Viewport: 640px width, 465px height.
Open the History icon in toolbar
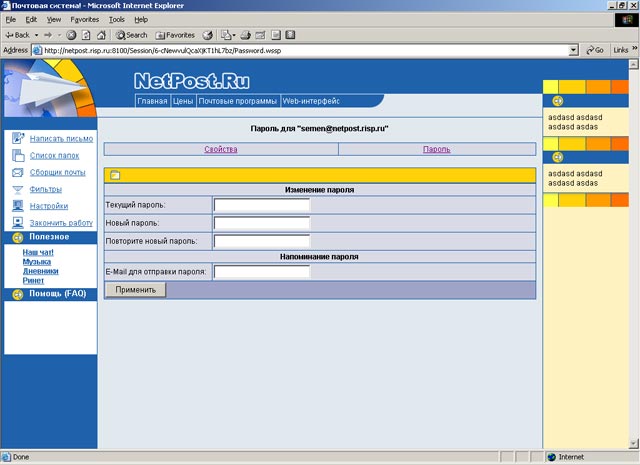coord(207,35)
